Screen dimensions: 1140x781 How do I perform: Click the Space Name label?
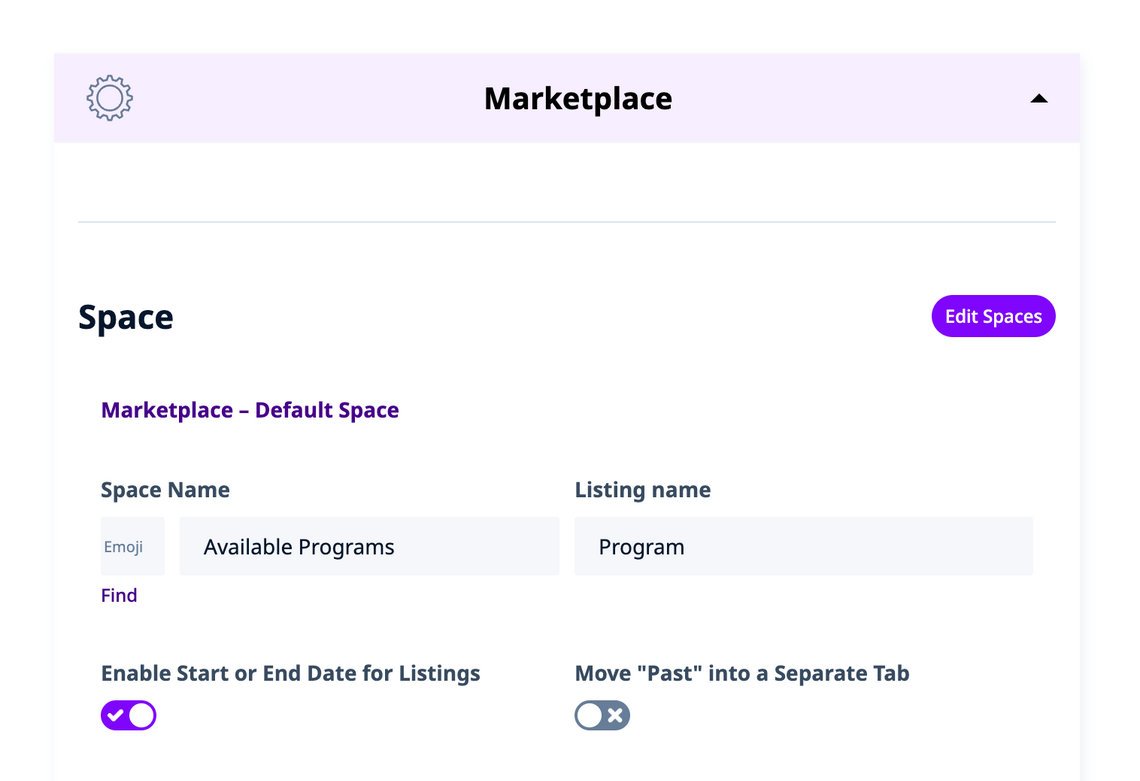165,490
